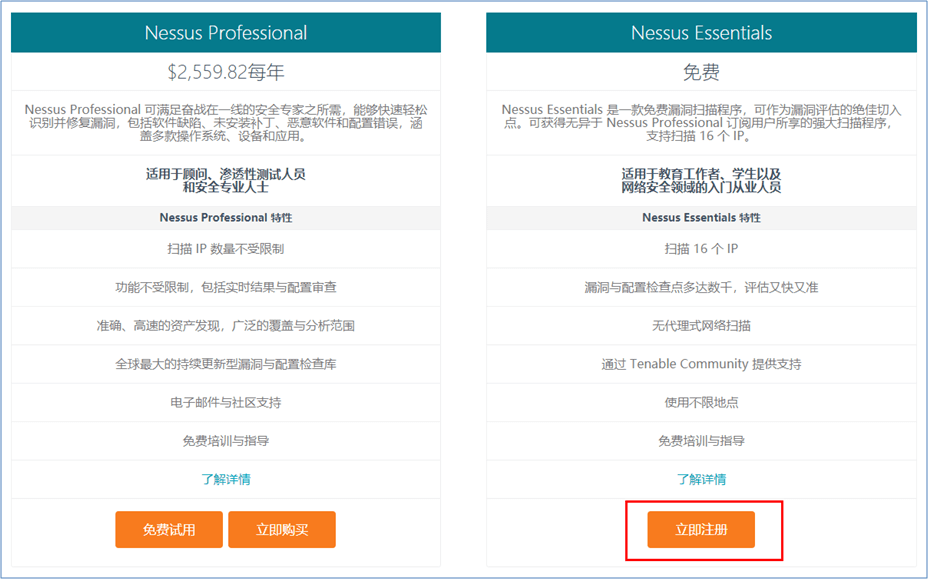
Task: Click the 立即注册 button
Action: point(701,529)
